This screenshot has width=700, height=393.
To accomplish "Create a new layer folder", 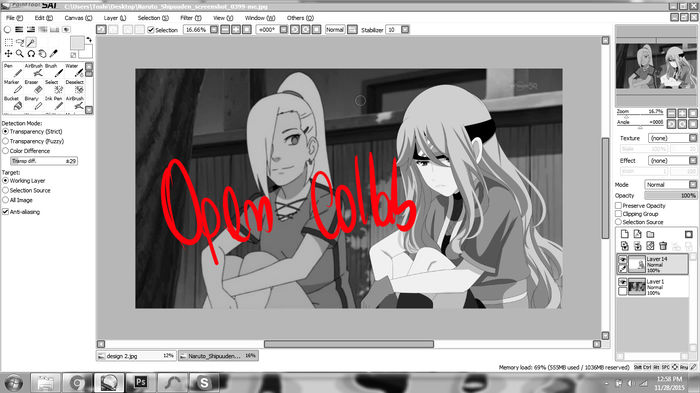I will (x=650, y=234).
